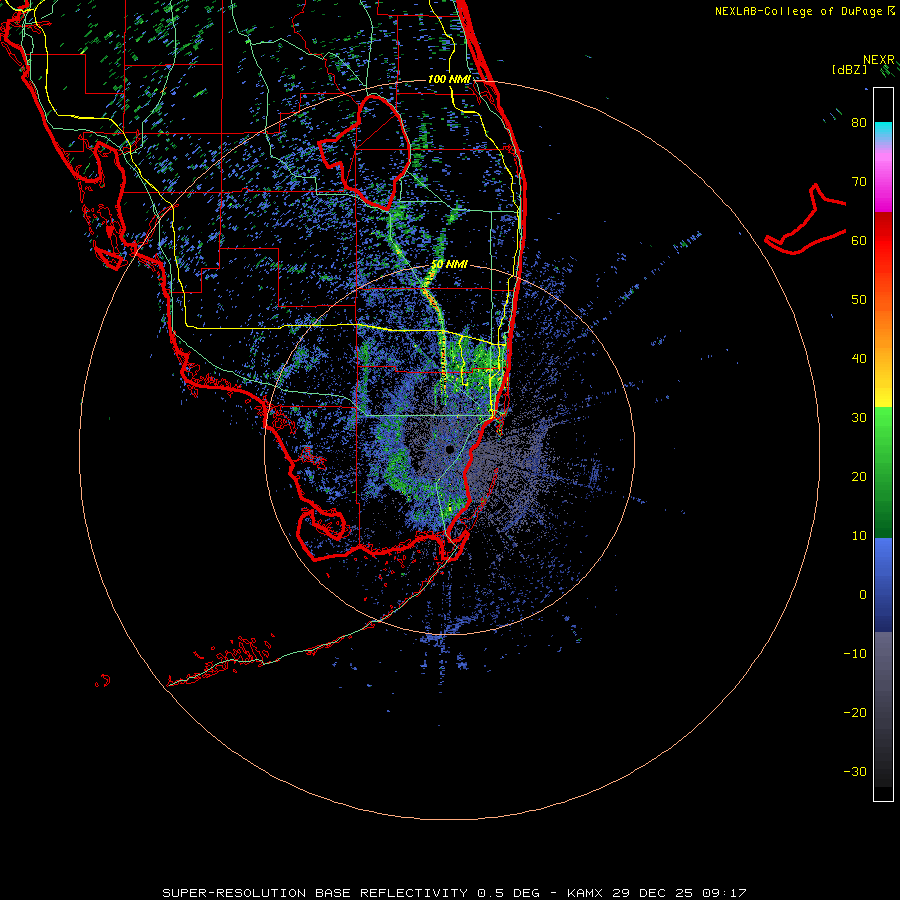This screenshot has height=900, width=900.
Task: Click the -30 value on color scale
Action: [x=855, y=772]
